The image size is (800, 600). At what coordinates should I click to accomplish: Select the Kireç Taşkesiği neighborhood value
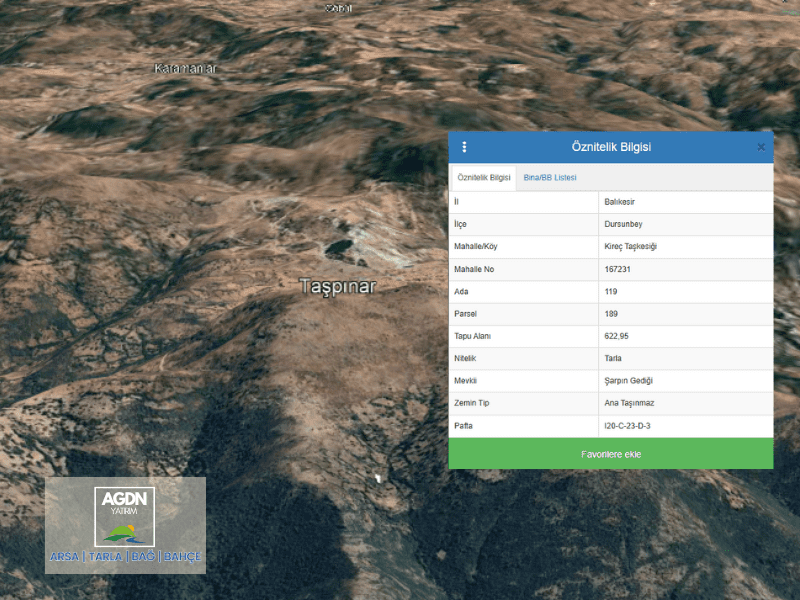click(630, 247)
